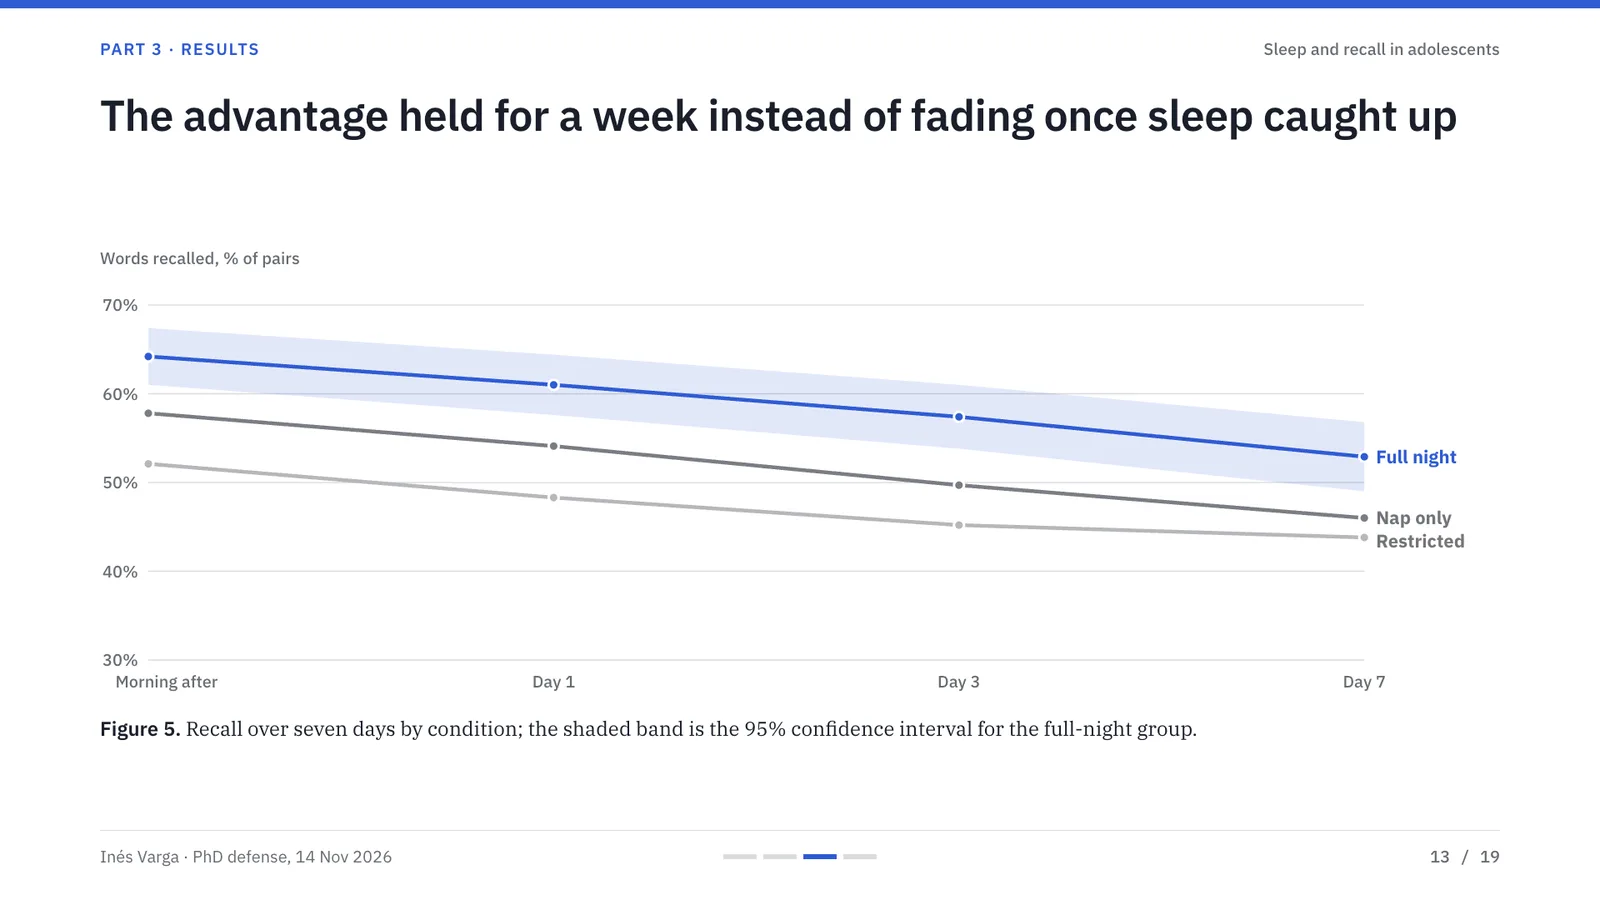Click the Nap only data point at Day 3
Viewport: 1600px width, 900px height.
point(959,485)
